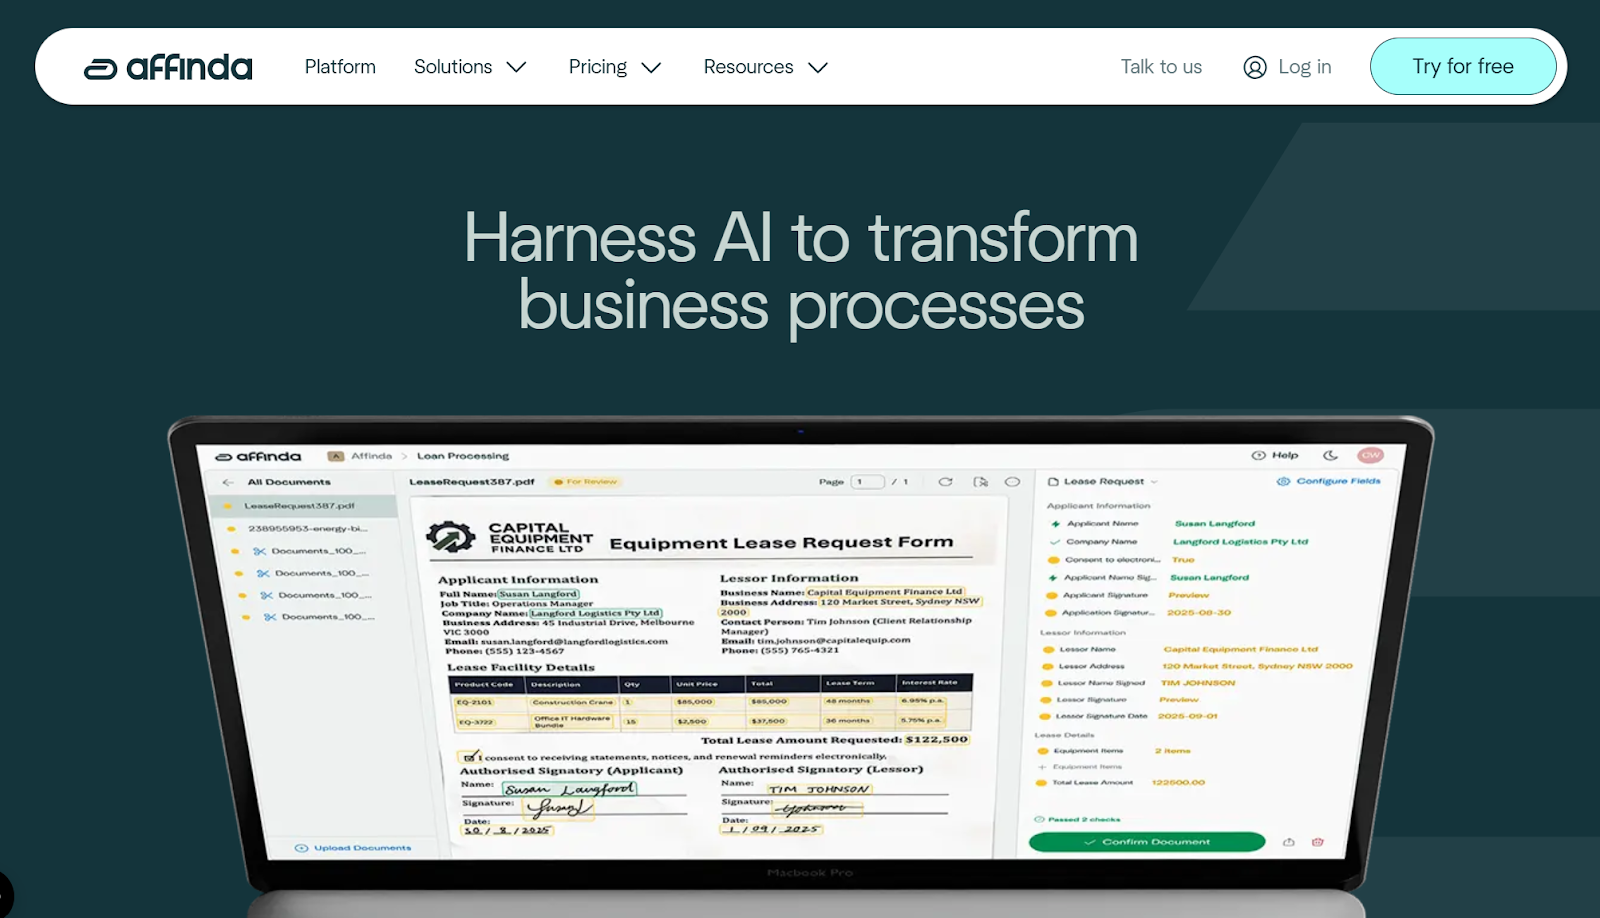
Task: Click the pink user avatar in the mockup
Action: pos(1371,455)
